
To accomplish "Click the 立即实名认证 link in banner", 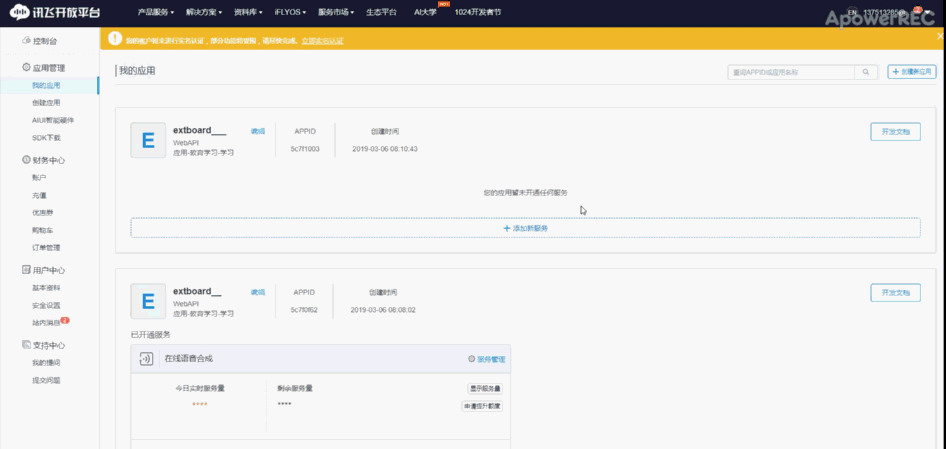I will pyautogui.click(x=322, y=41).
